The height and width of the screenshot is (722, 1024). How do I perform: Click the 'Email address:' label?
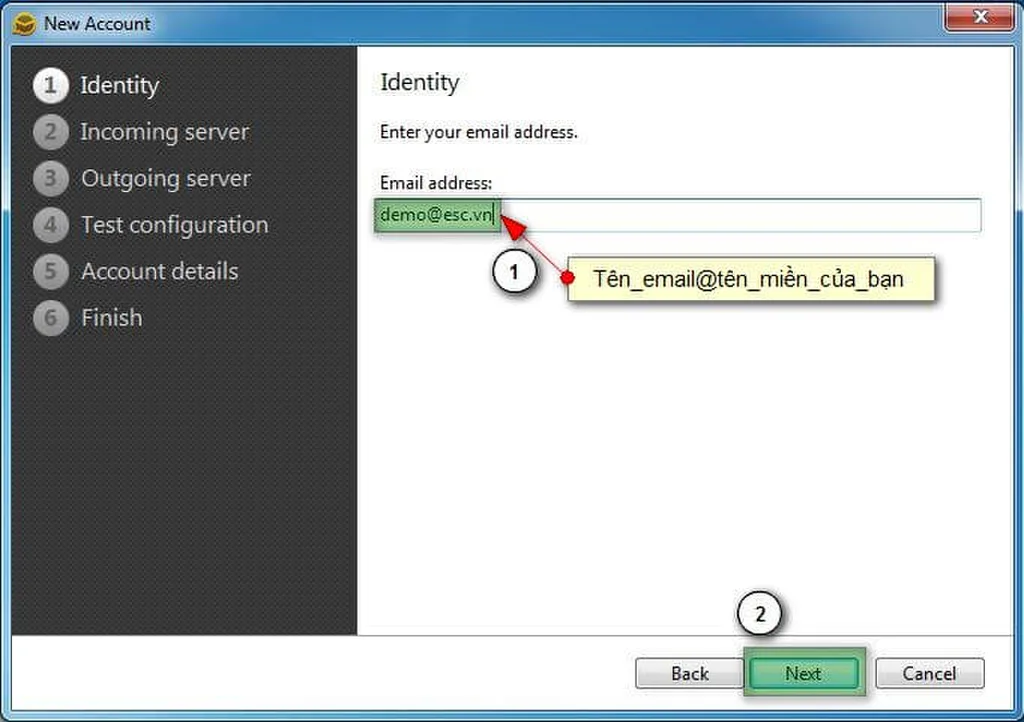pyautogui.click(x=436, y=183)
